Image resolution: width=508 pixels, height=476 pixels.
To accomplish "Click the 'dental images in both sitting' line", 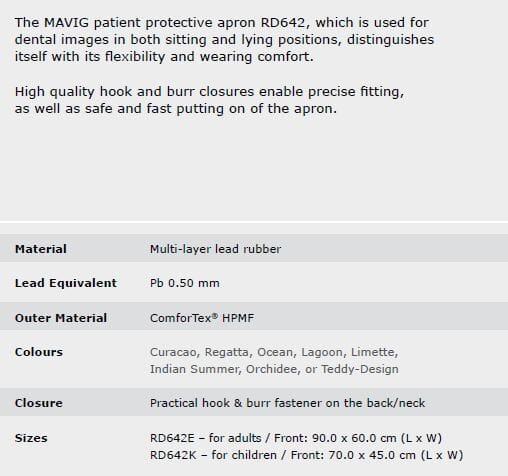I will coord(224,40).
